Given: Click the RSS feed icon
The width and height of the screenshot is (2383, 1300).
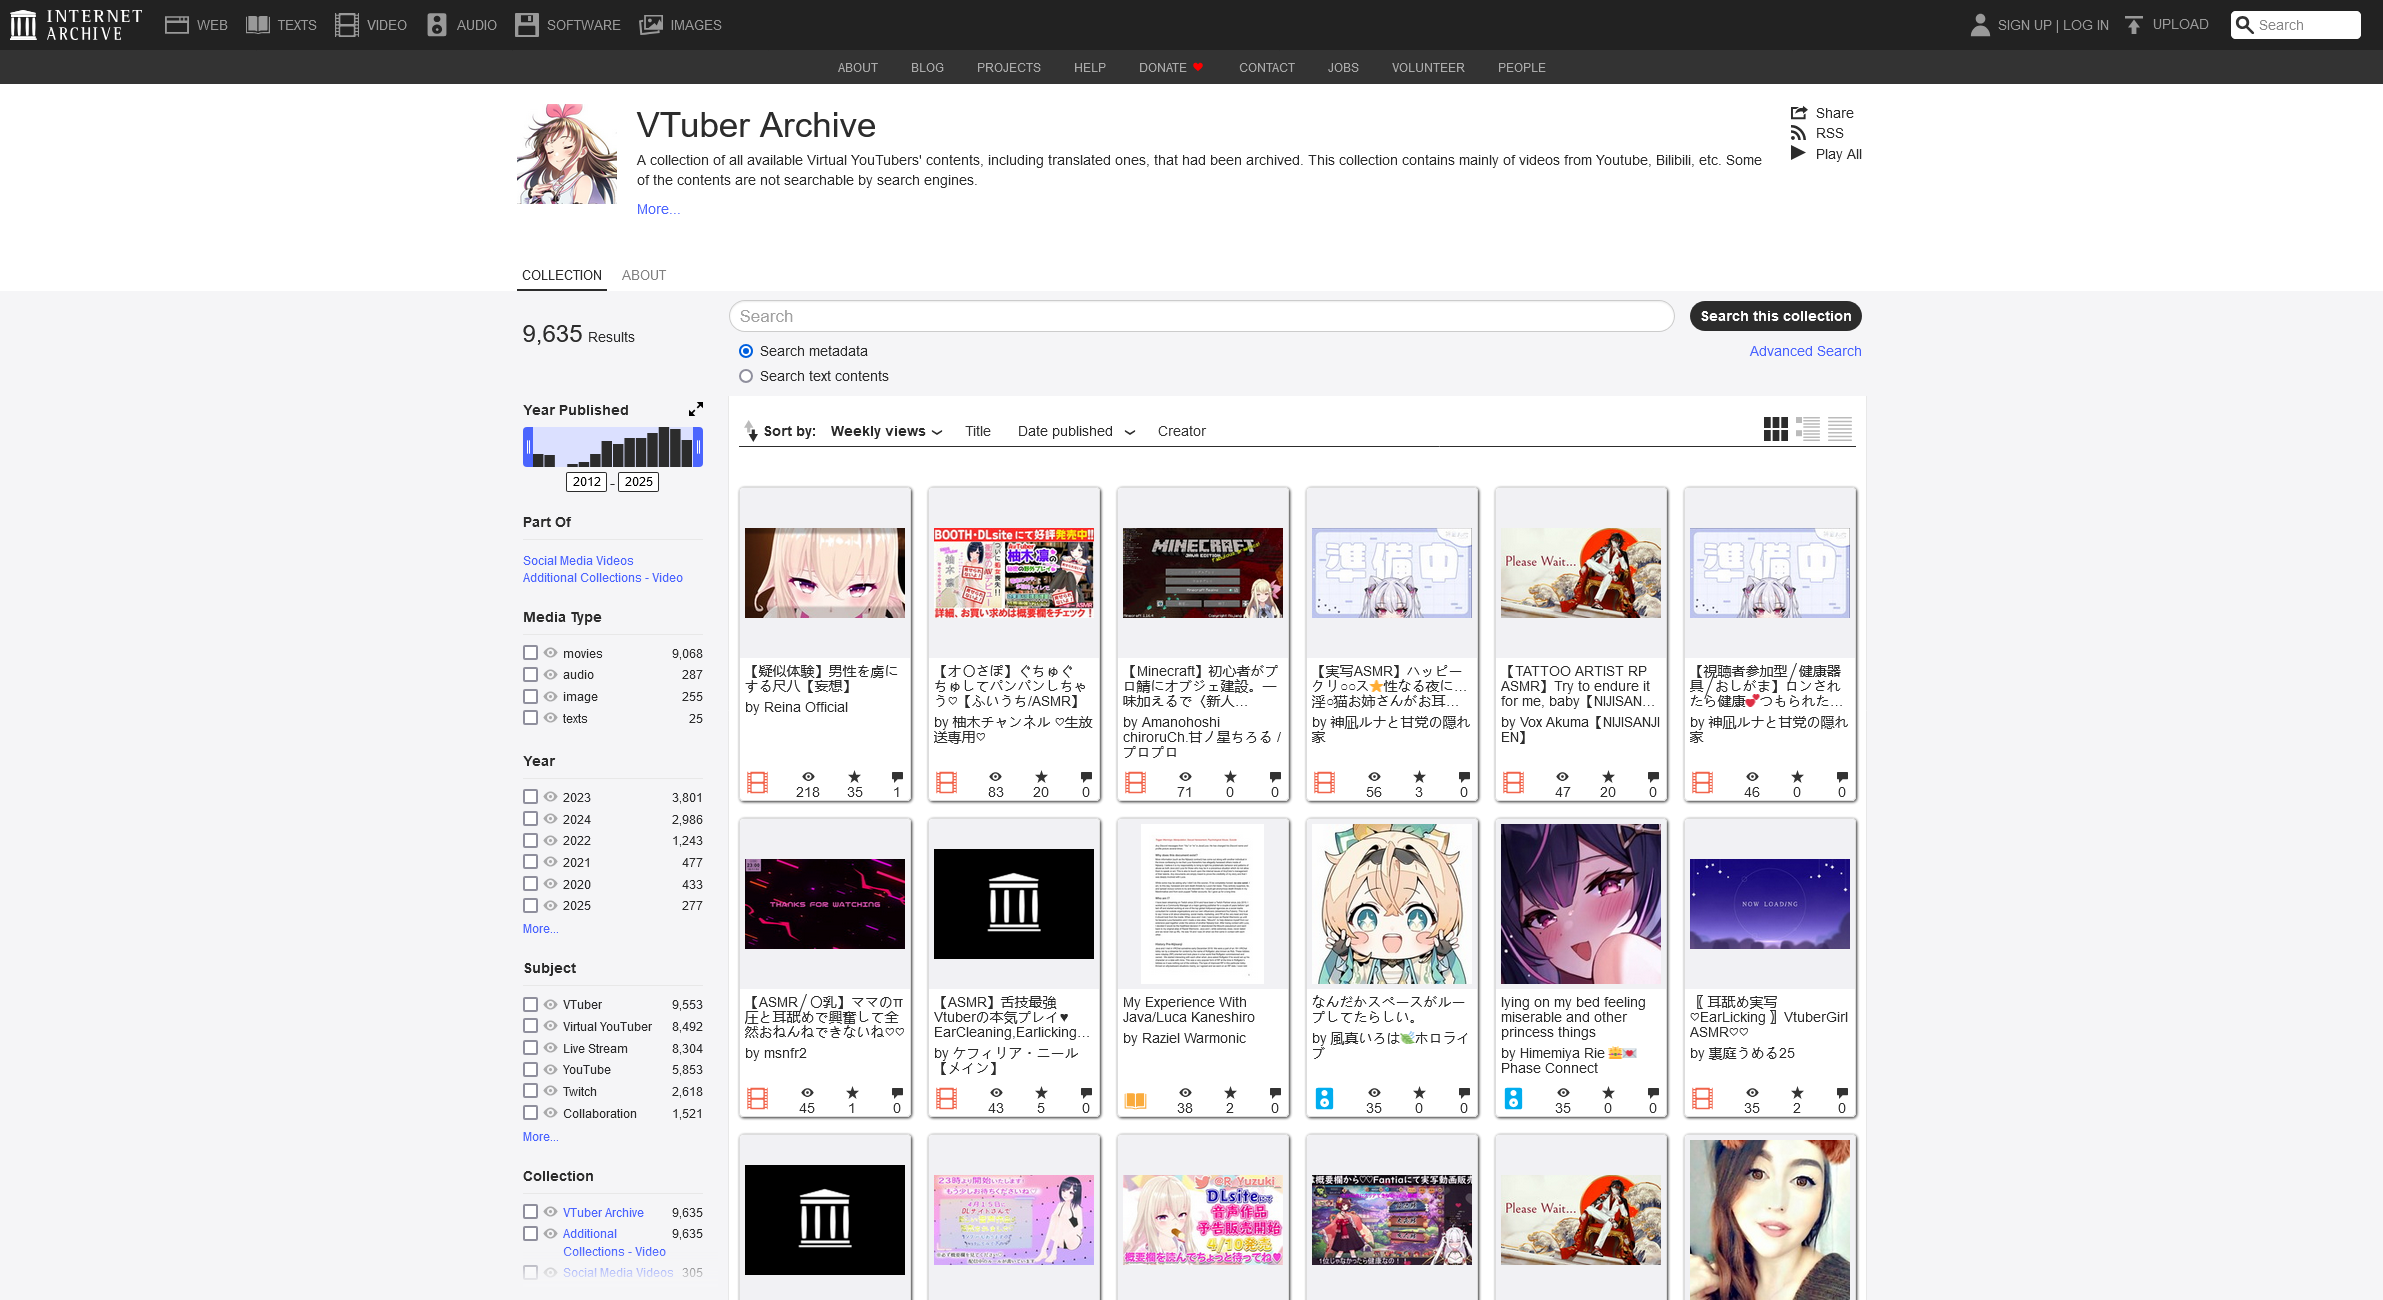Looking at the screenshot, I should (1798, 133).
